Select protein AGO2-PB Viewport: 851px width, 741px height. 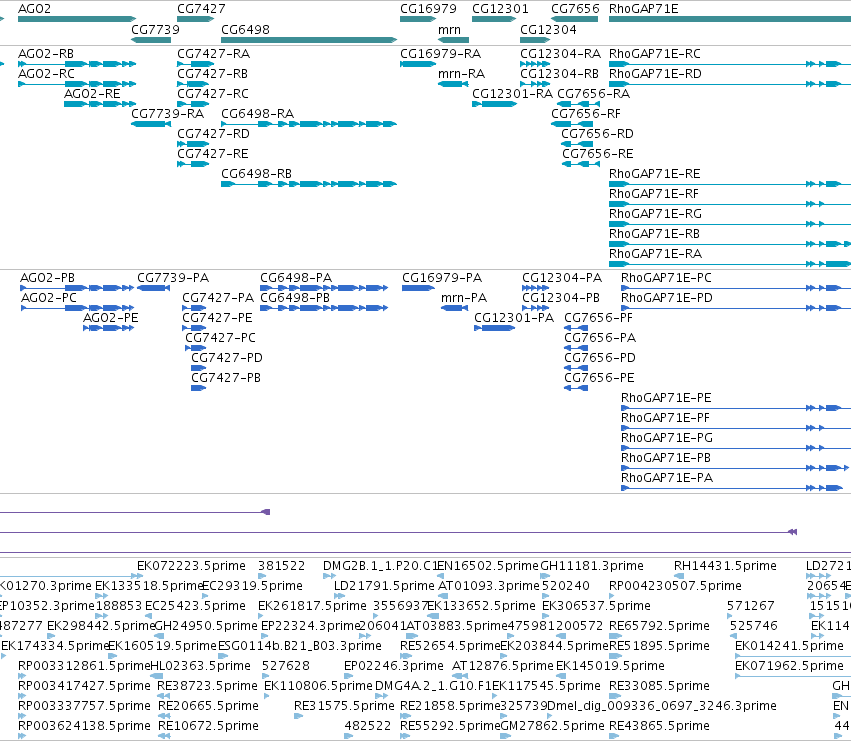coord(47,278)
